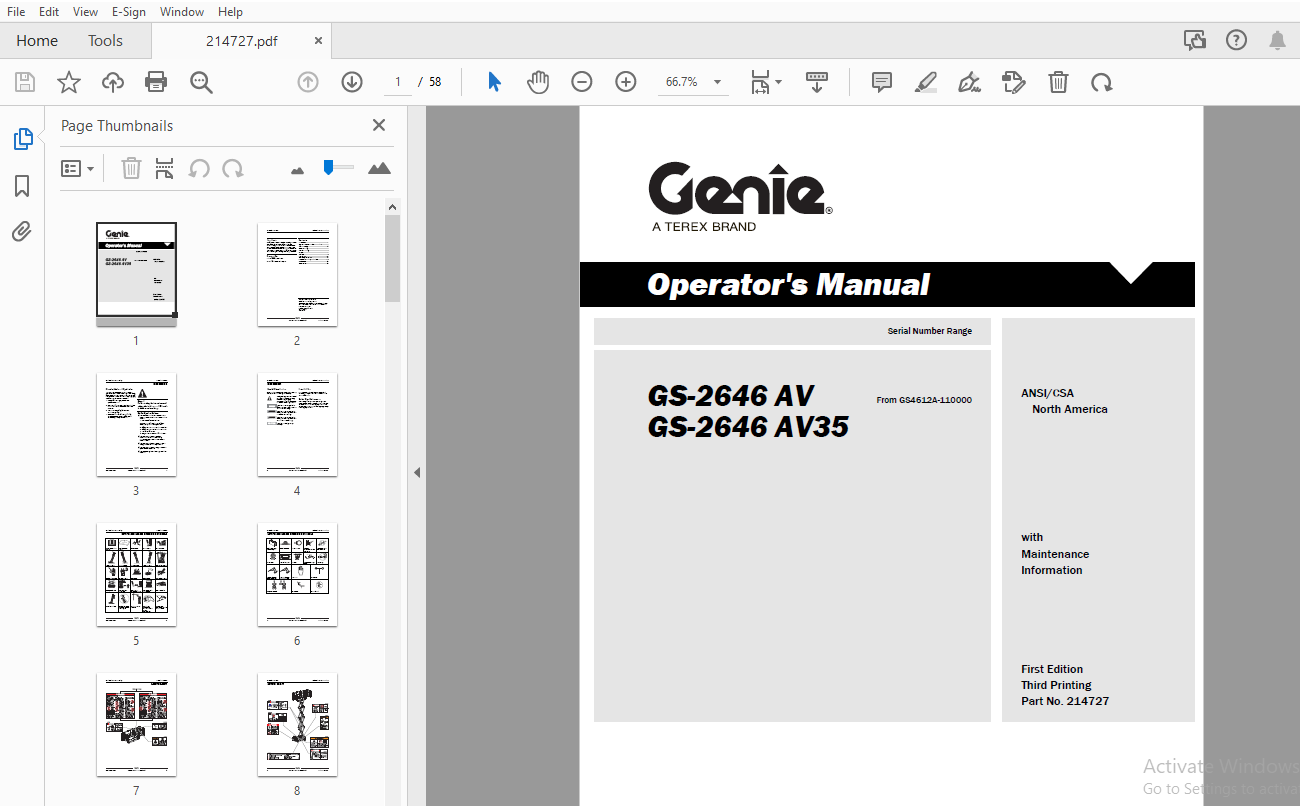Screen dimensions: 1300x806
Task: Click the thumbnails panel scrollbar thumb
Action: (x=393, y=258)
